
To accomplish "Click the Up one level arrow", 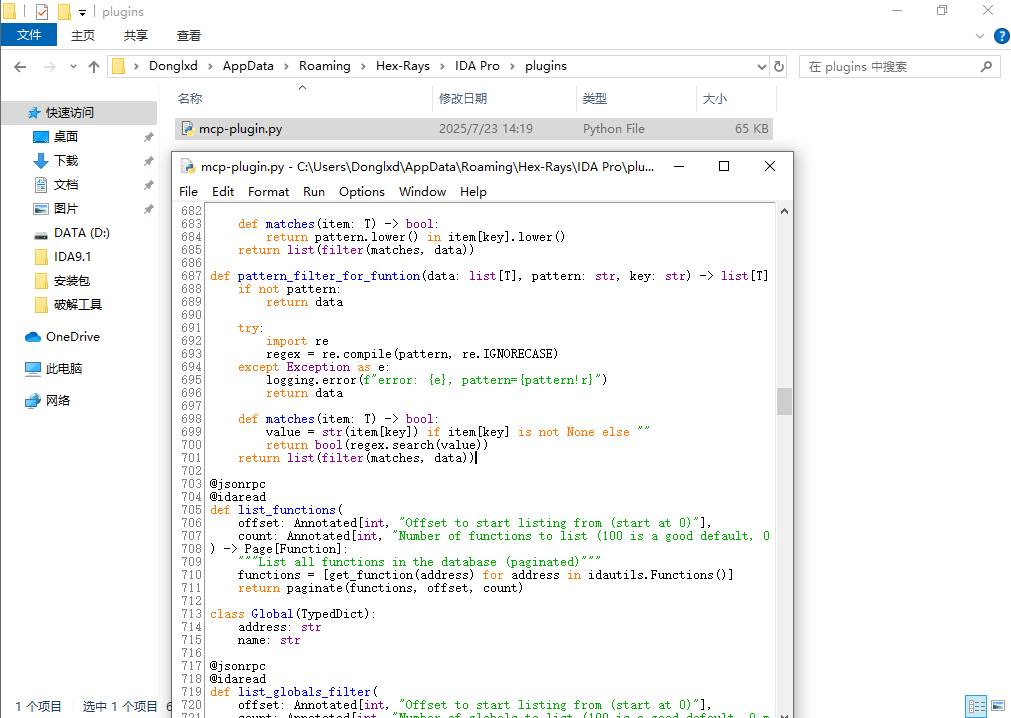I will [94, 67].
